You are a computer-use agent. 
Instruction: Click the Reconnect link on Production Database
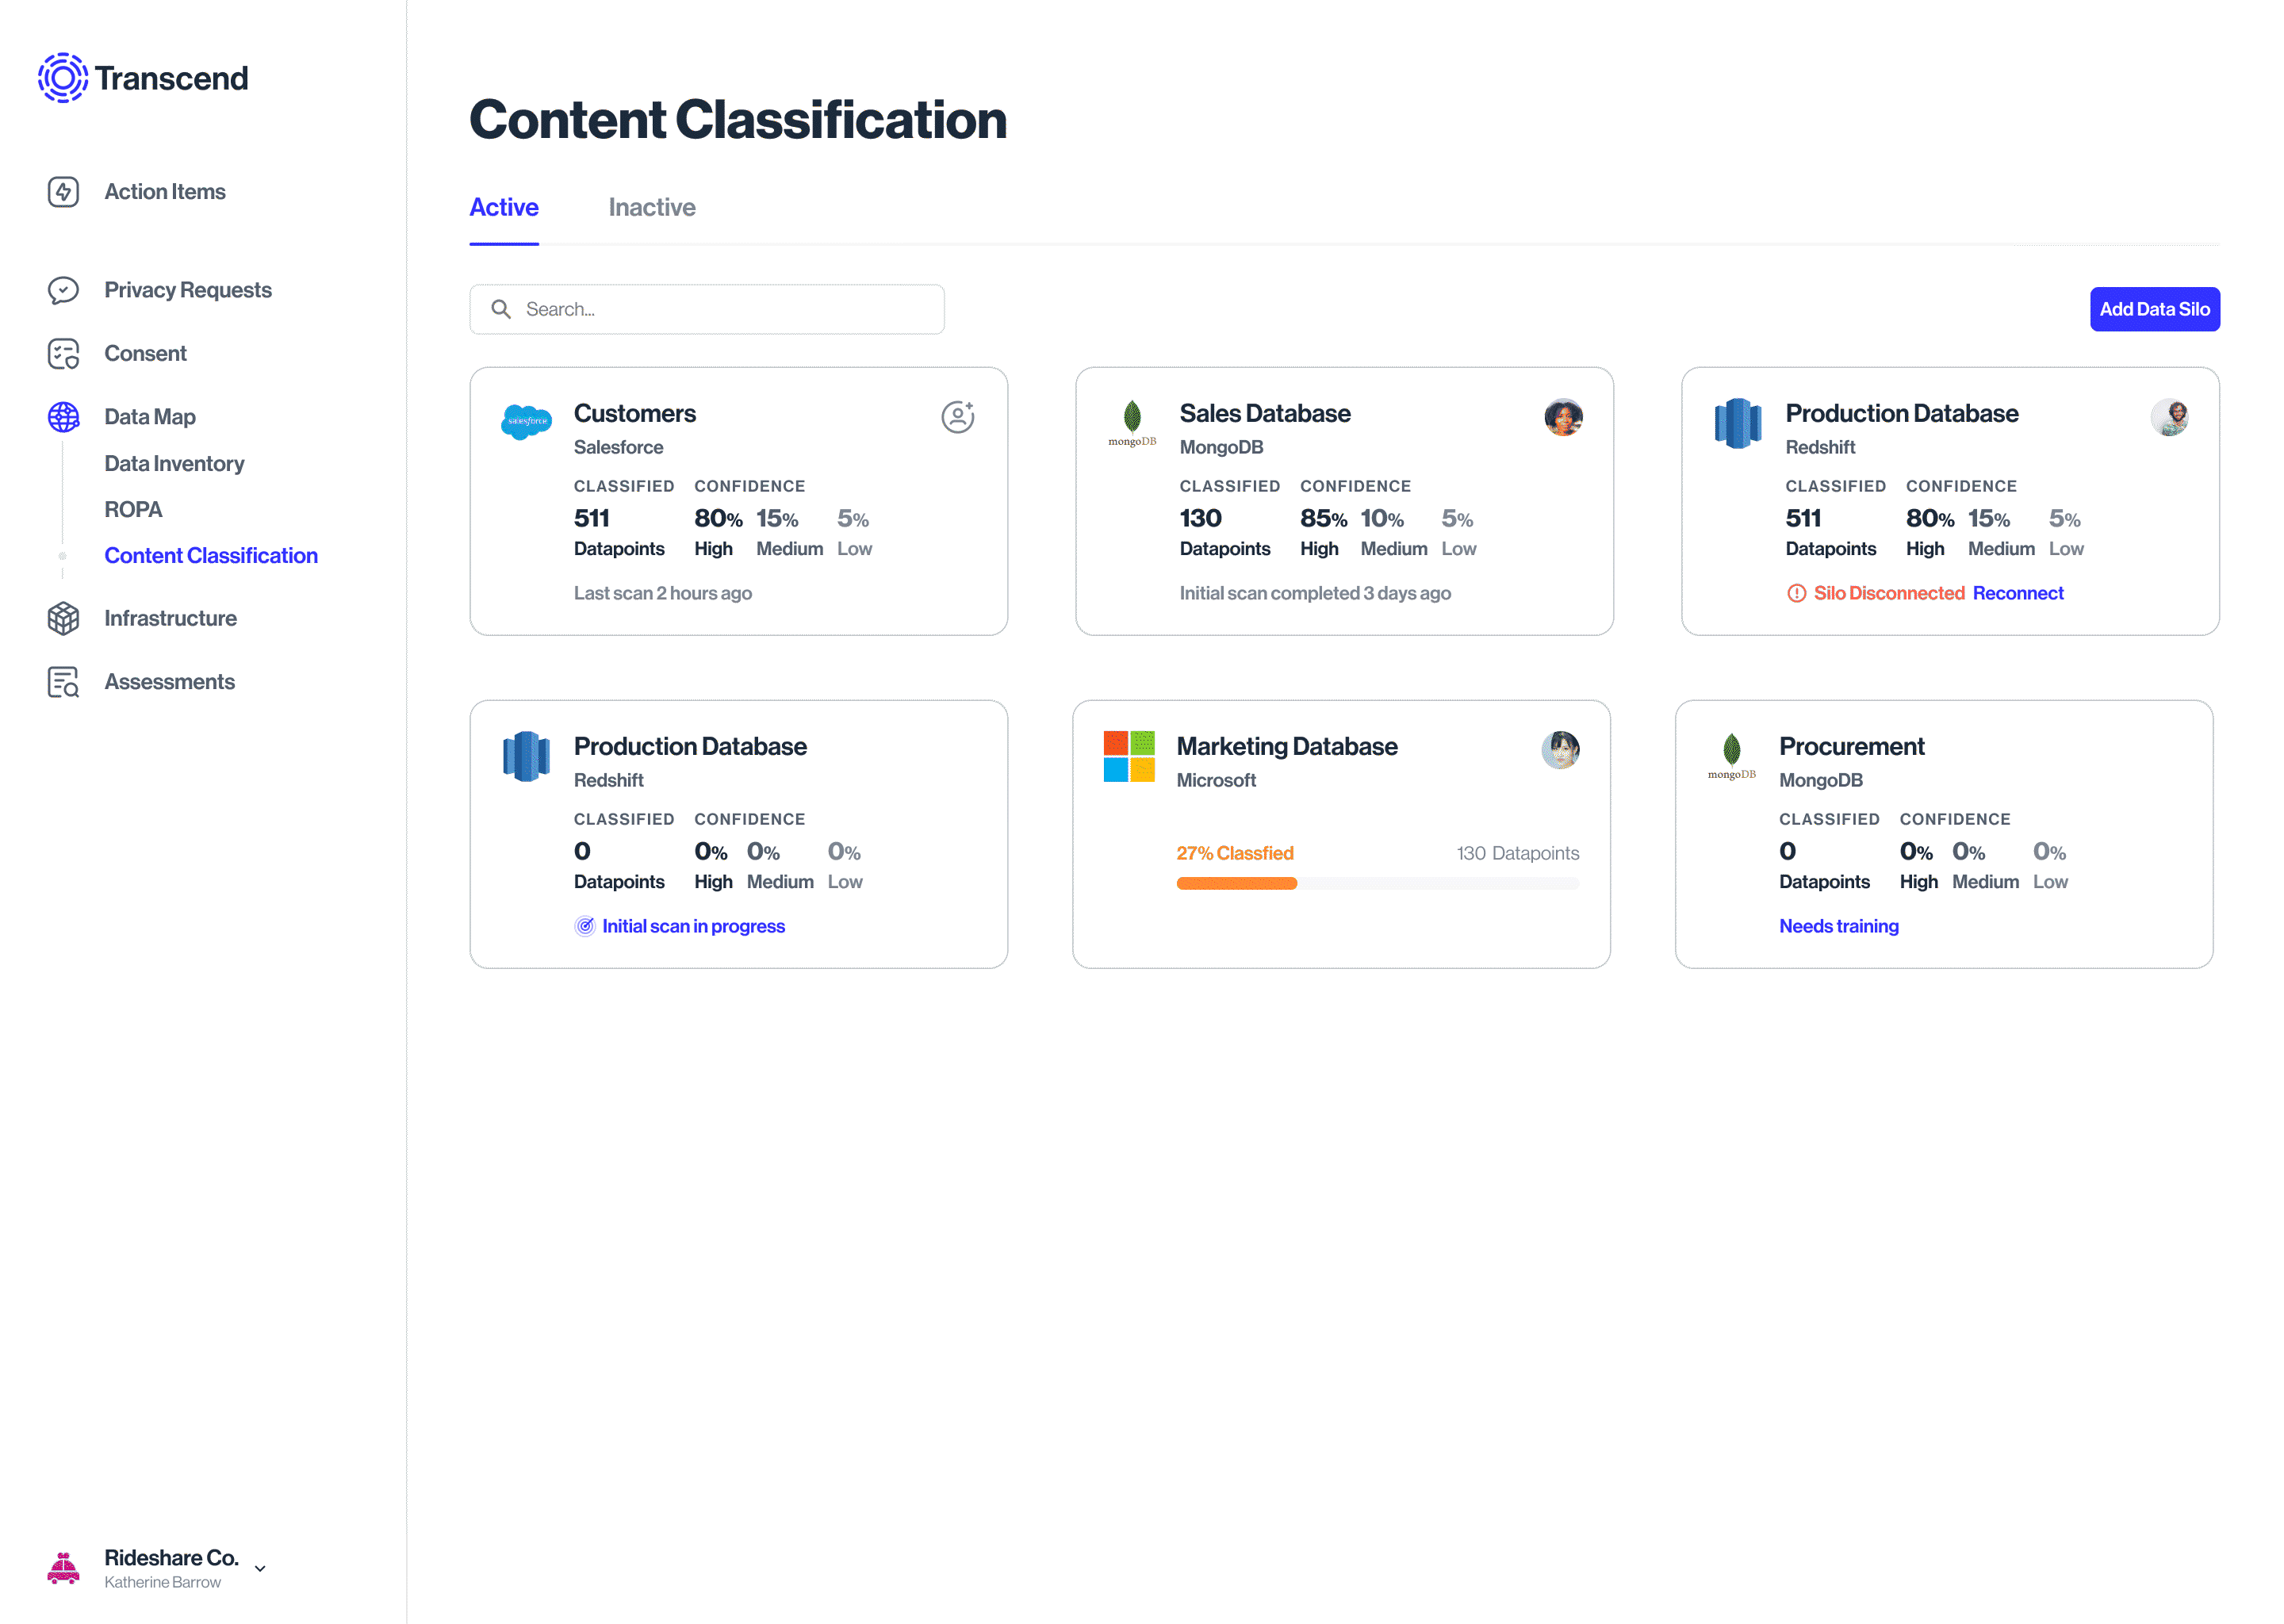(x=2017, y=593)
